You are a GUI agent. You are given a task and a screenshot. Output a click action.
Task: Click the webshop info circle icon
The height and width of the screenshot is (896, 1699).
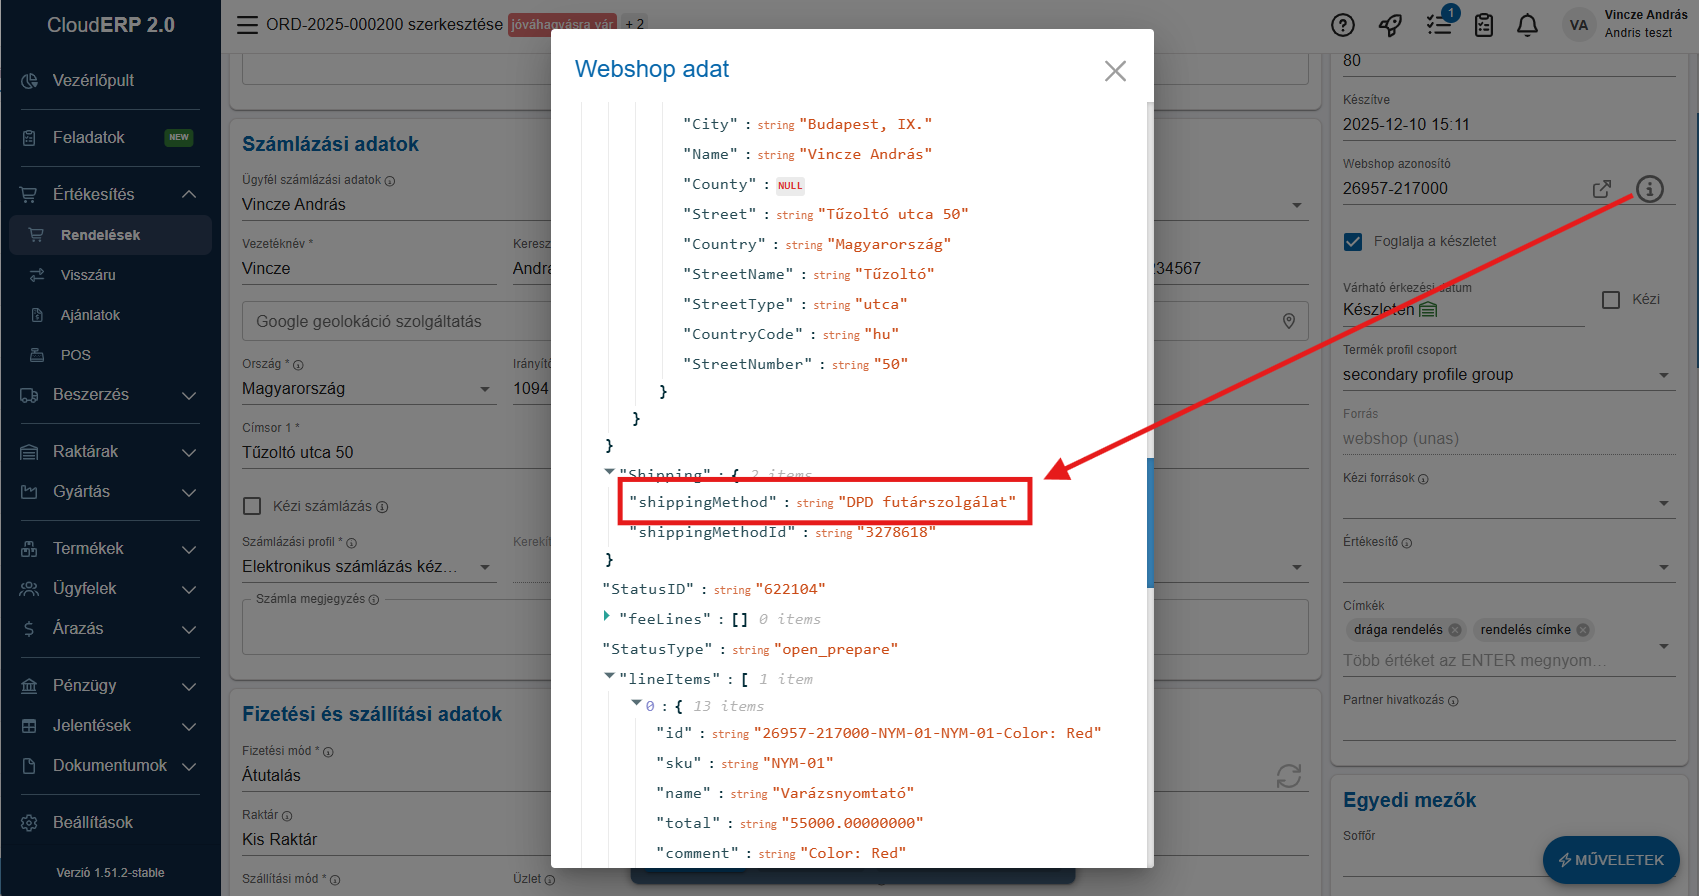click(x=1649, y=189)
